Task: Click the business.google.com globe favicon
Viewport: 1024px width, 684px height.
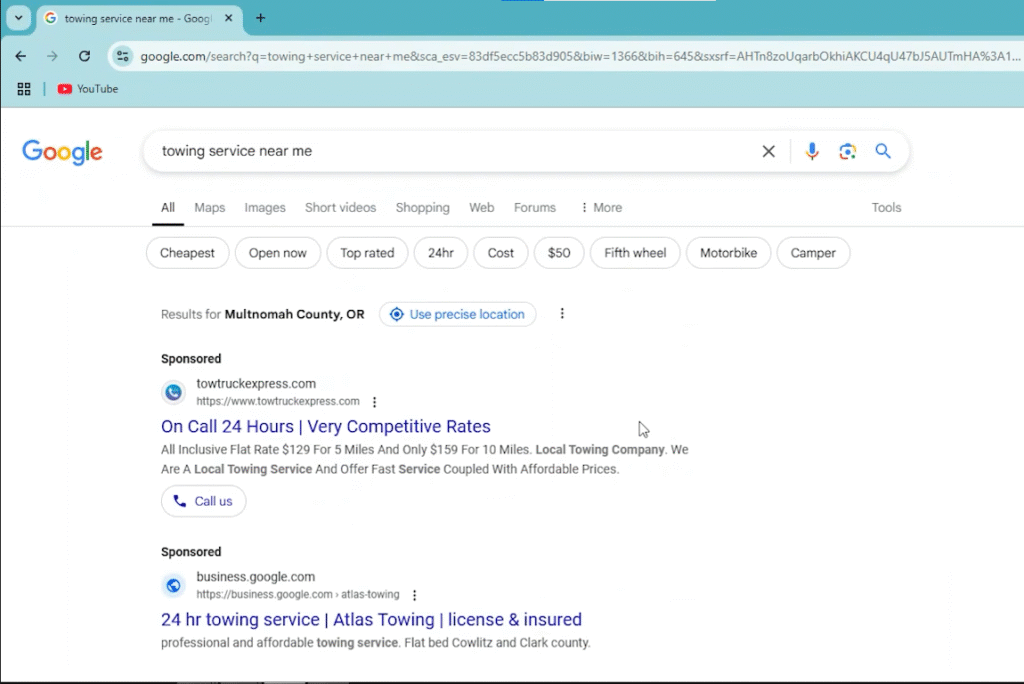Action: (173, 585)
